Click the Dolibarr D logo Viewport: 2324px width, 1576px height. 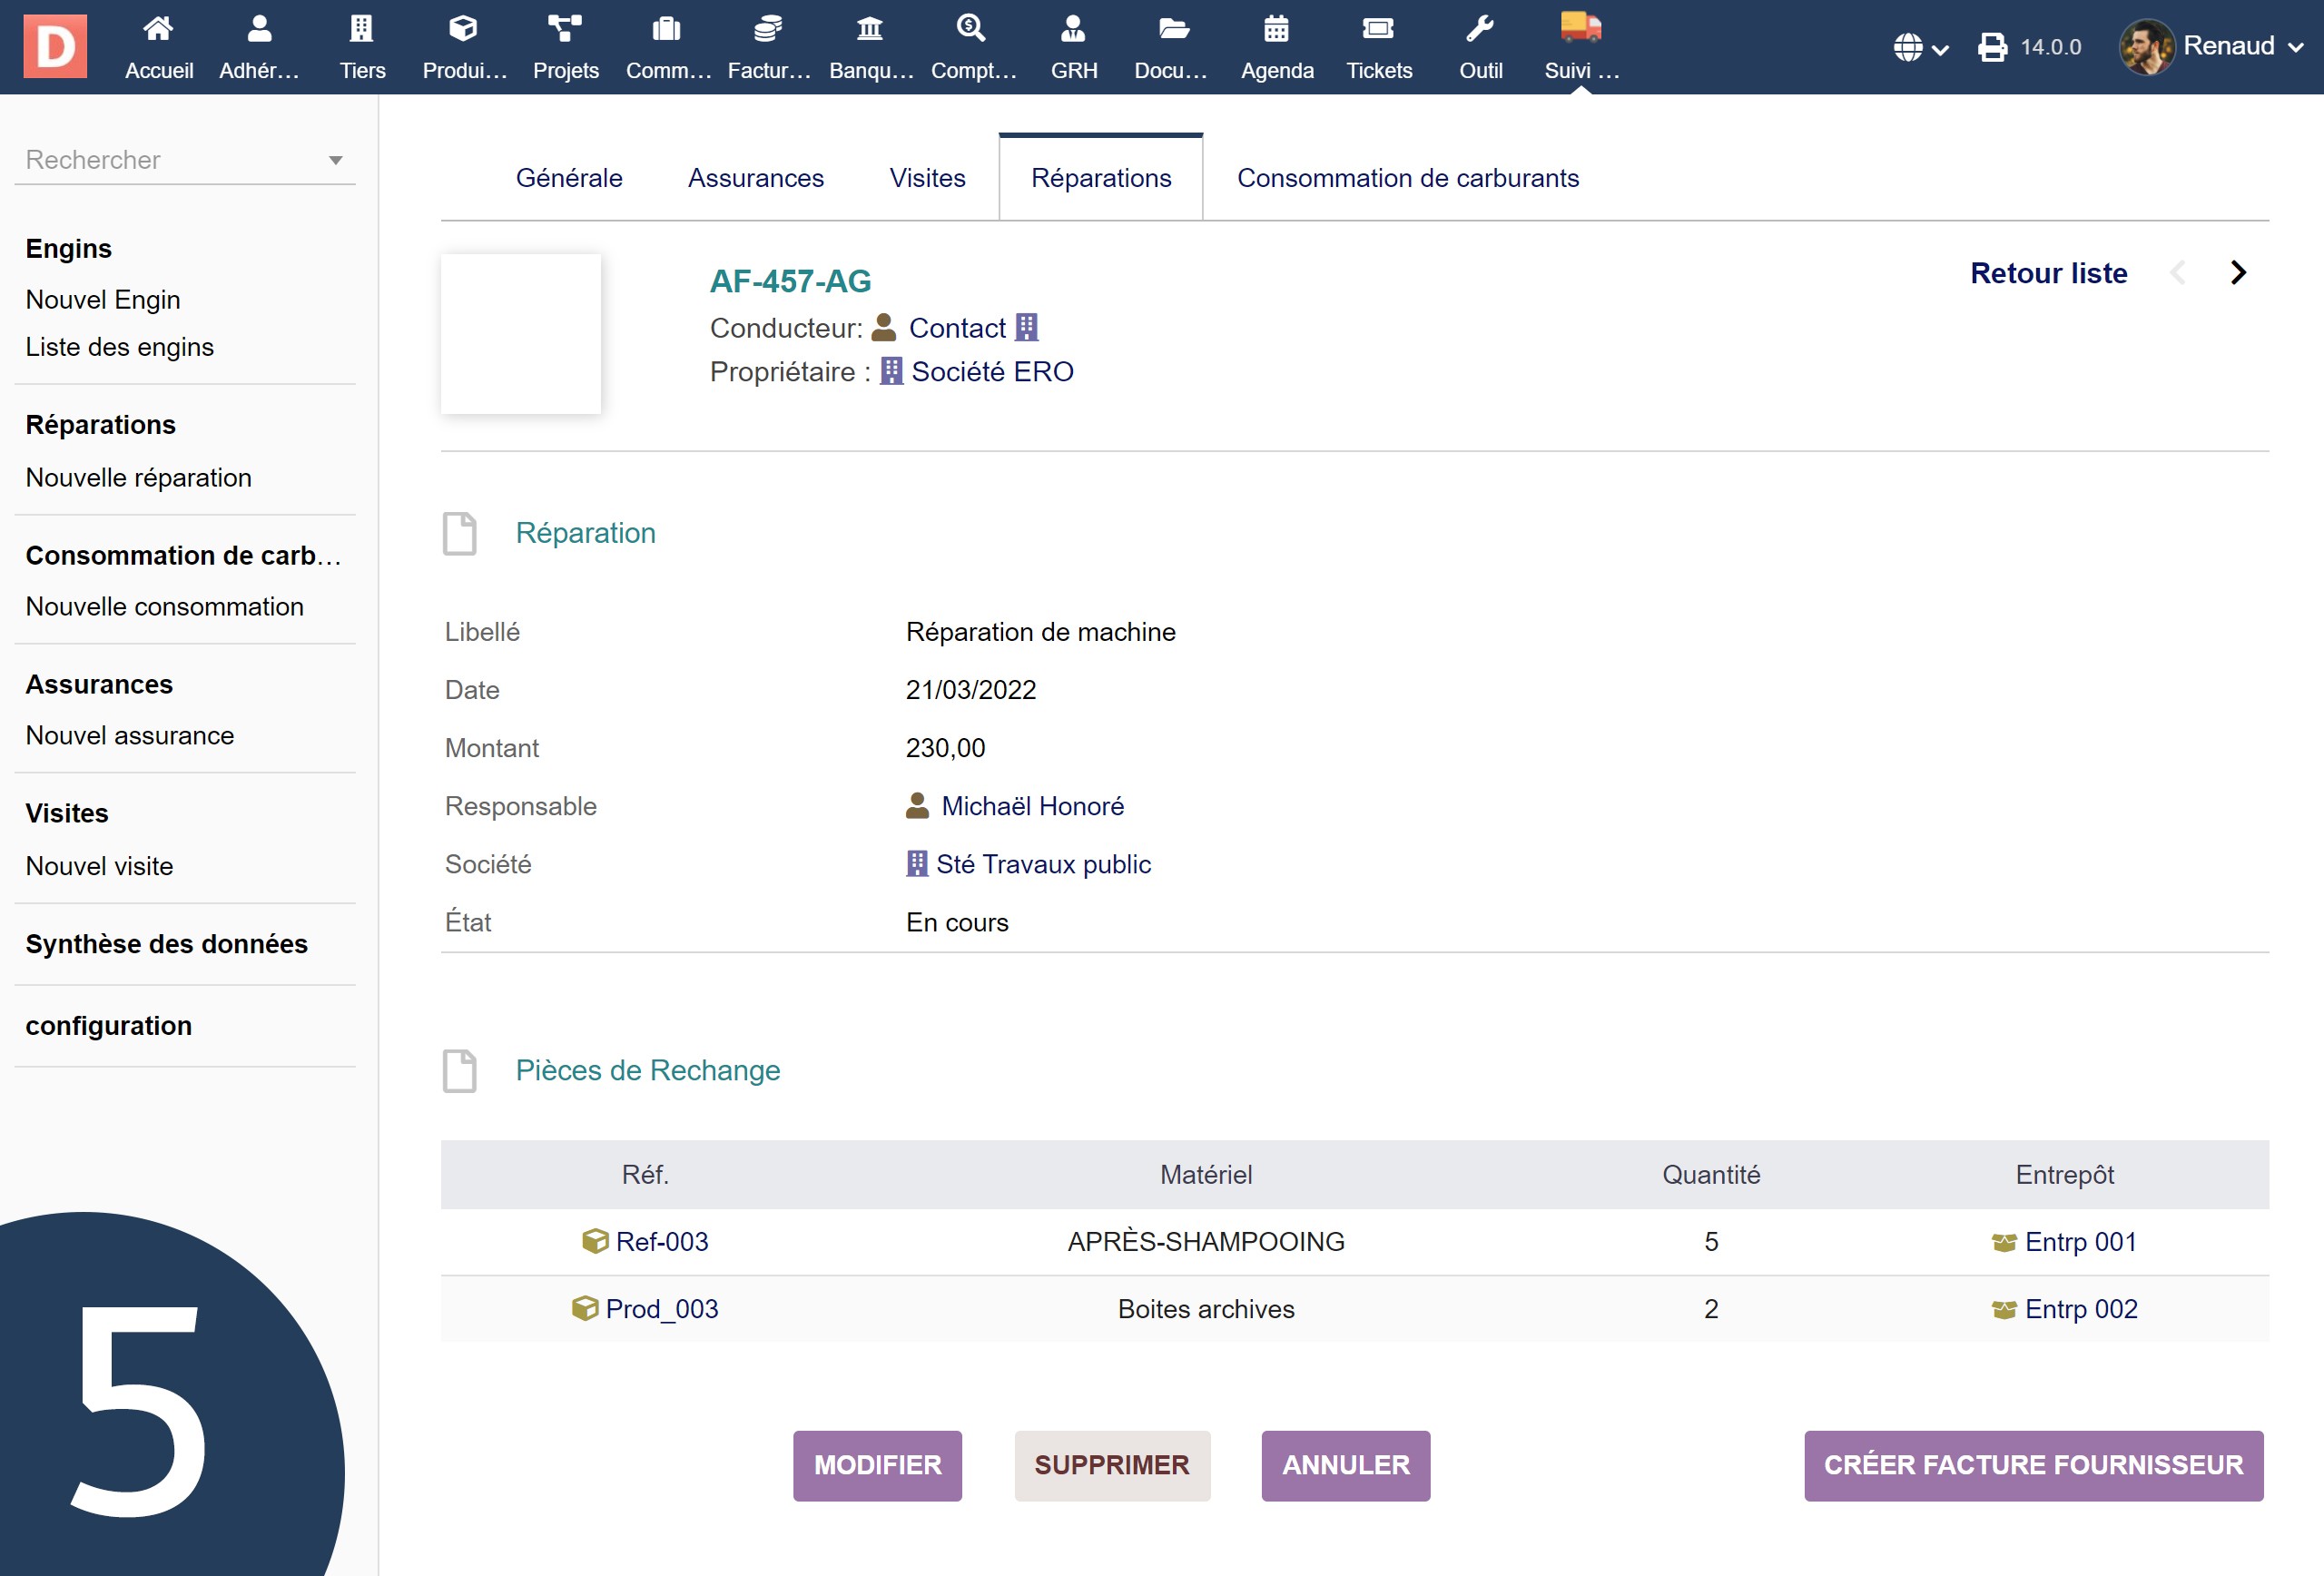[x=55, y=46]
